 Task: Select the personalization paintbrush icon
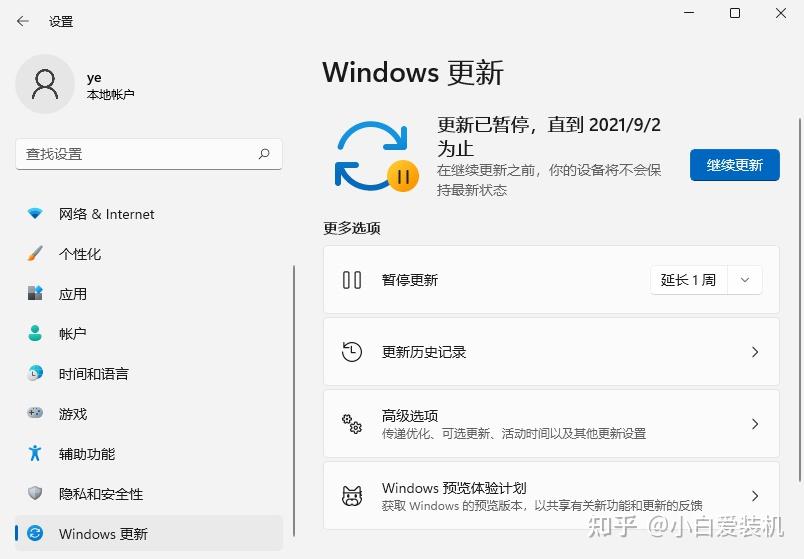point(35,253)
